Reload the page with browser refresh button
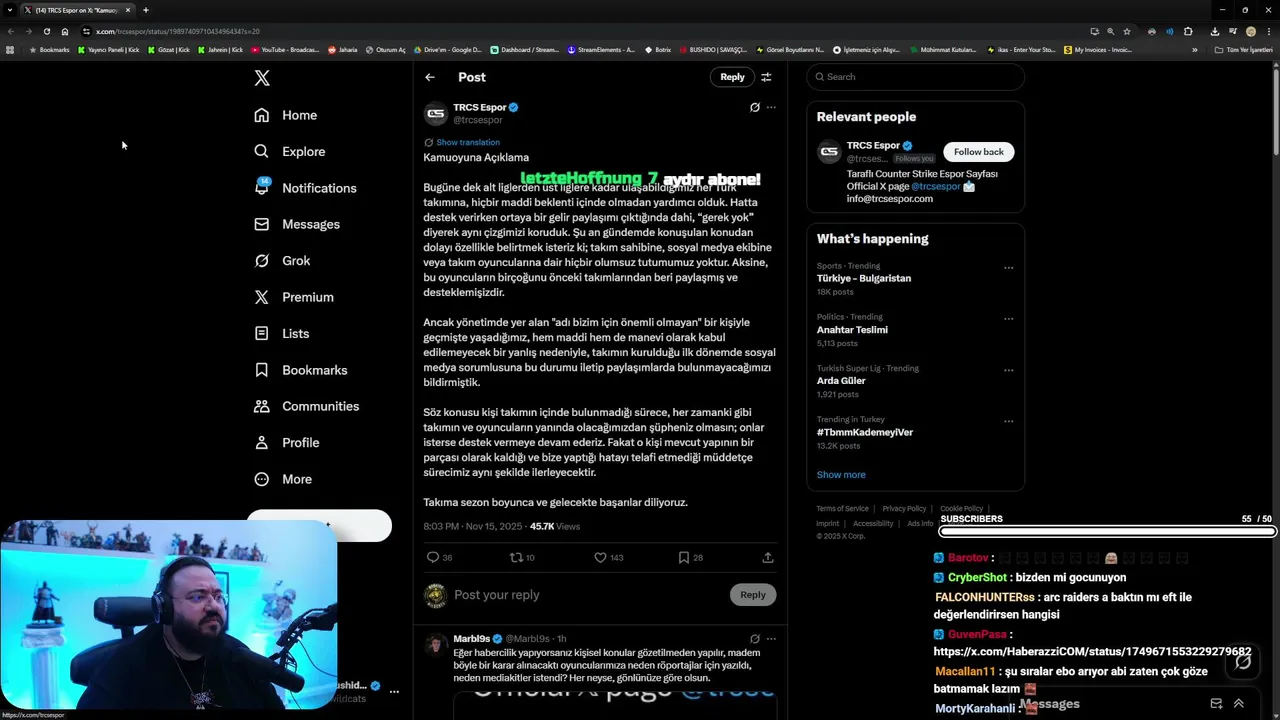The height and width of the screenshot is (720, 1280). pyautogui.click(x=47, y=31)
